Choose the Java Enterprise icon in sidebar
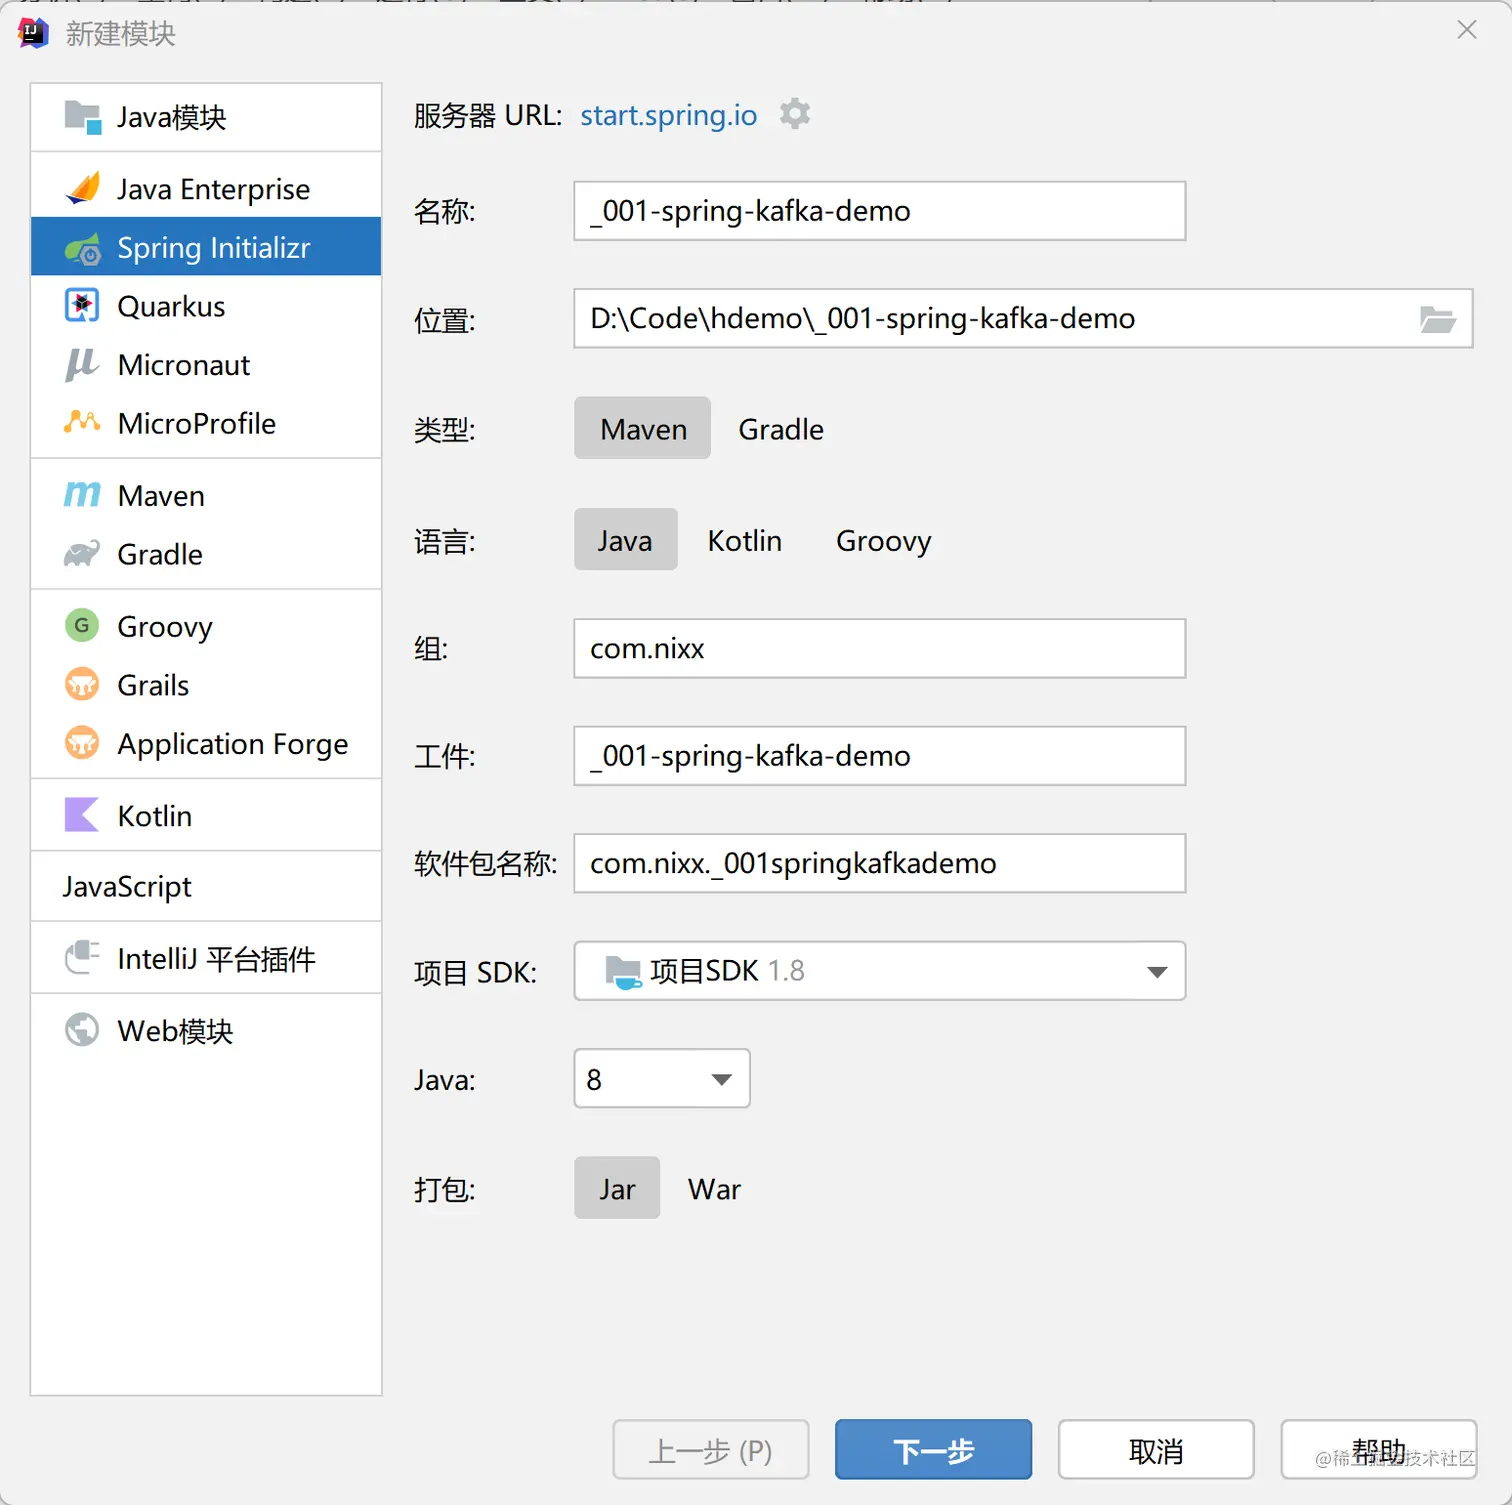Viewport: 1512px width, 1505px height. 82,188
